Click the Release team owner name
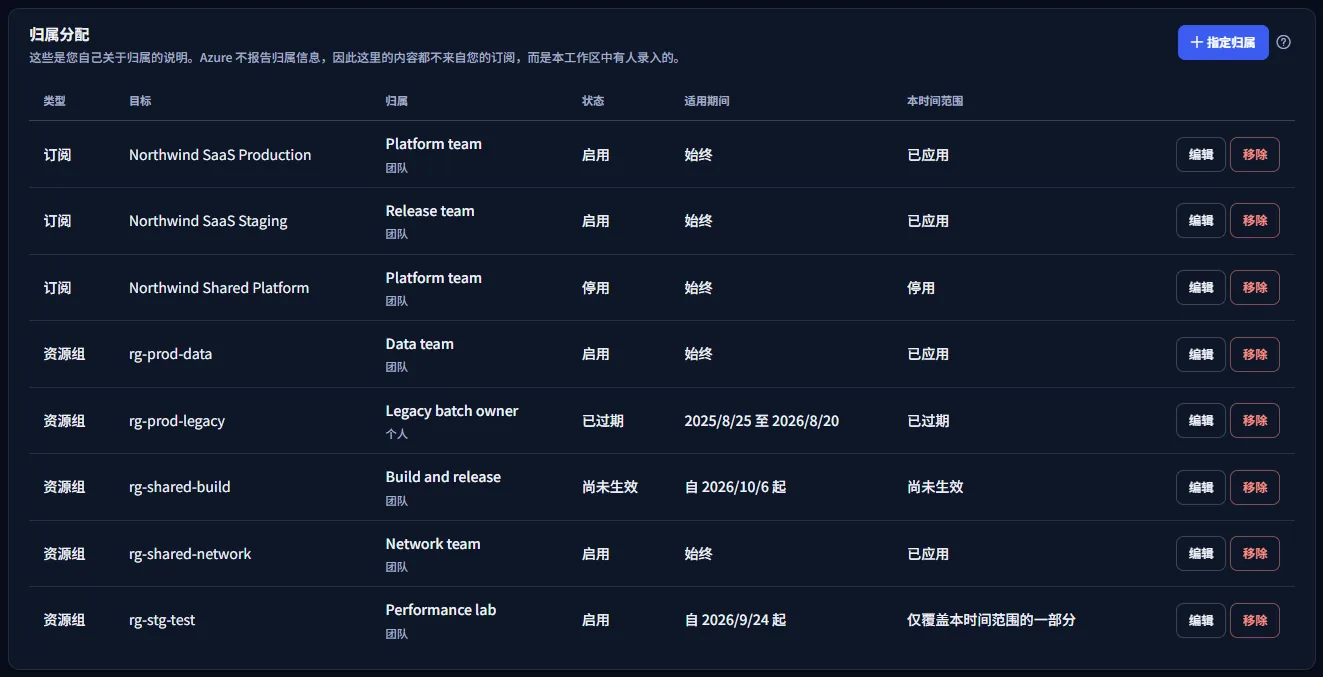Image resolution: width=1323 pixels, height=677 pixels. [430, 211]
